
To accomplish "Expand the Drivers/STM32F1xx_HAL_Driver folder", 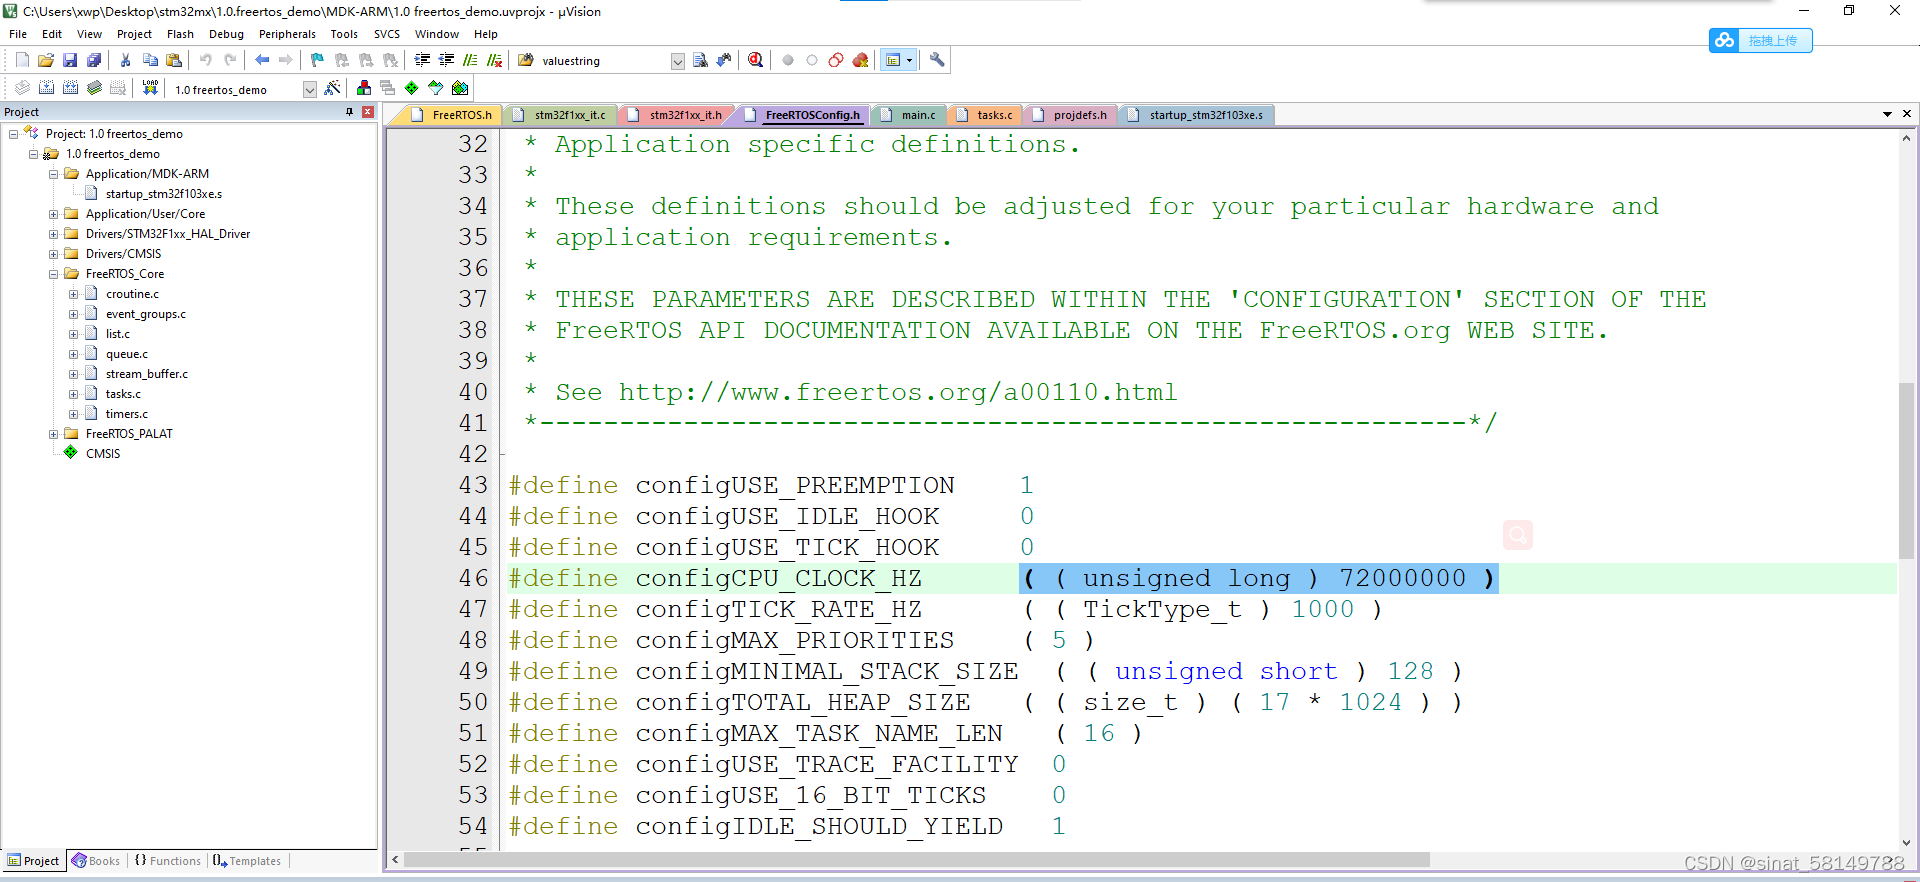I will pyautogui.click(x=54, y=234).
